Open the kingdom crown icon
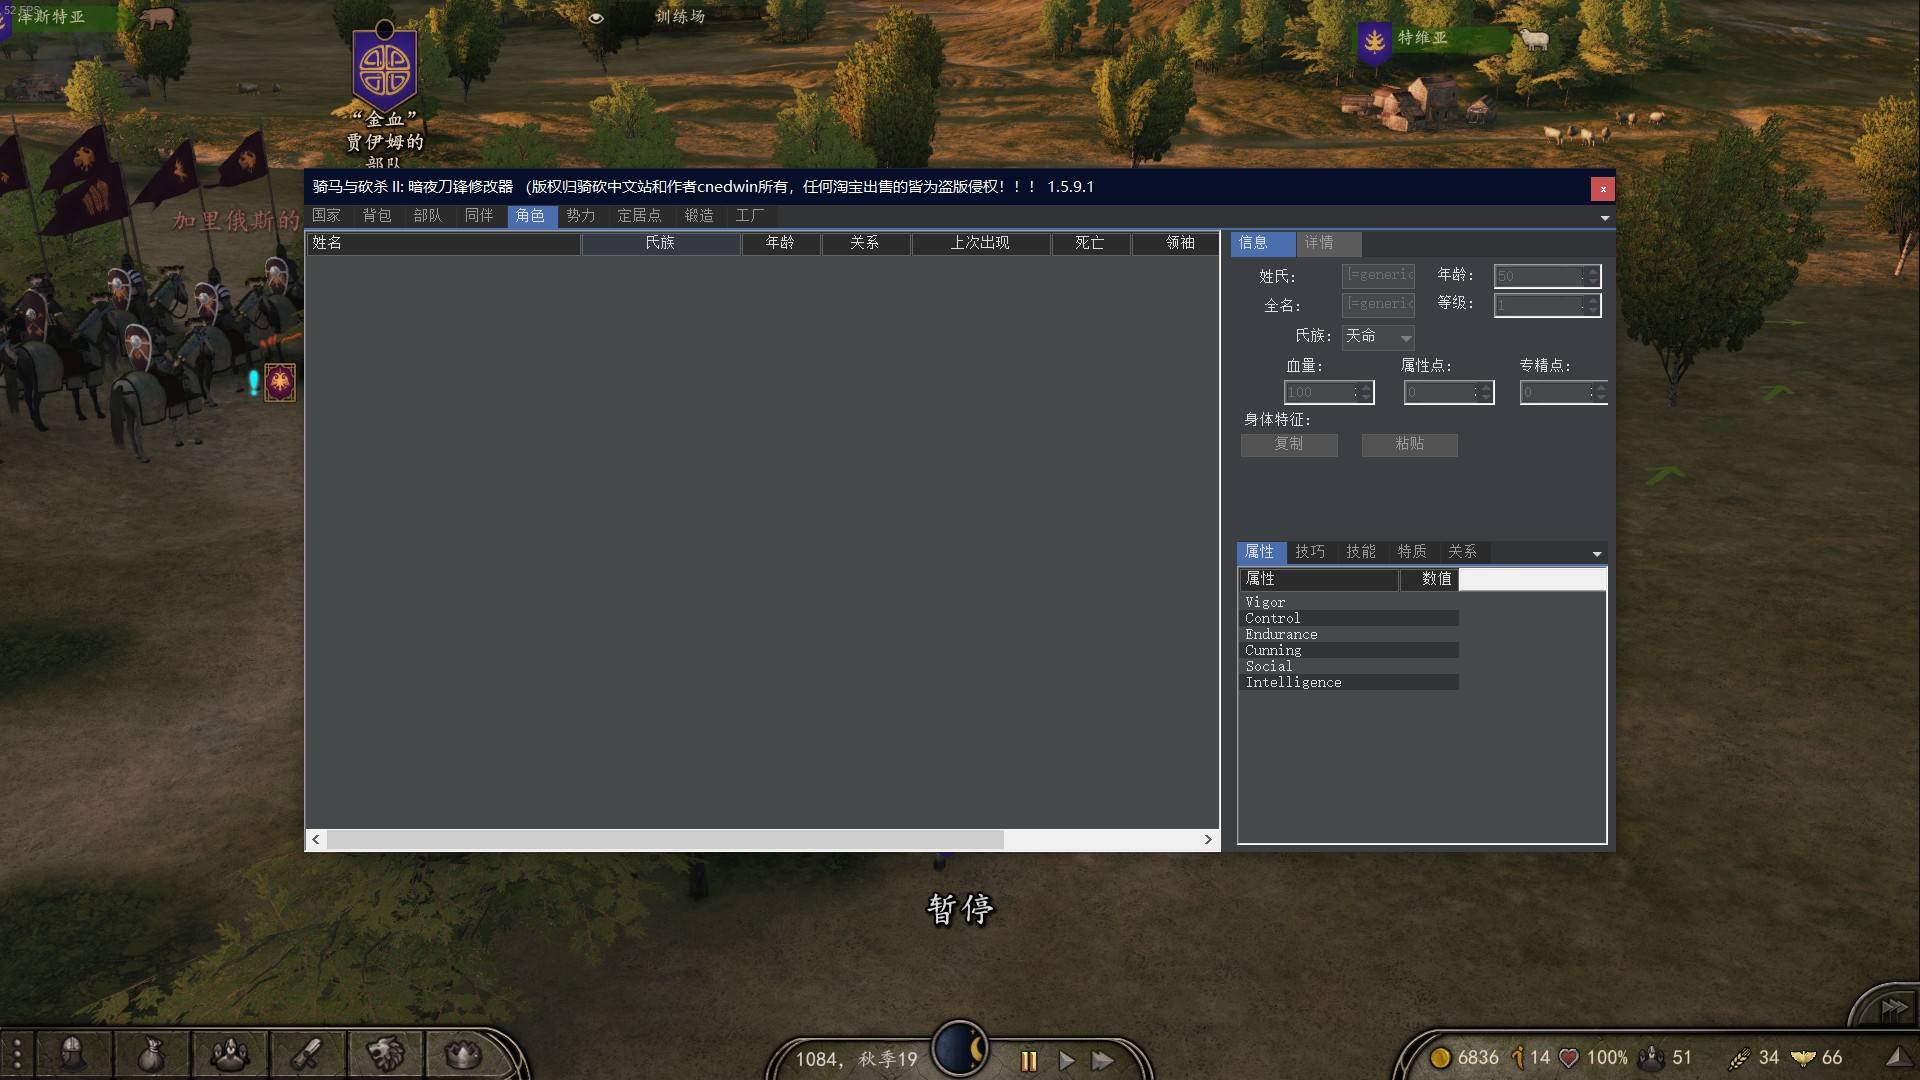The height and width of the screenshot is (1080, 1920). [463, 1054]
